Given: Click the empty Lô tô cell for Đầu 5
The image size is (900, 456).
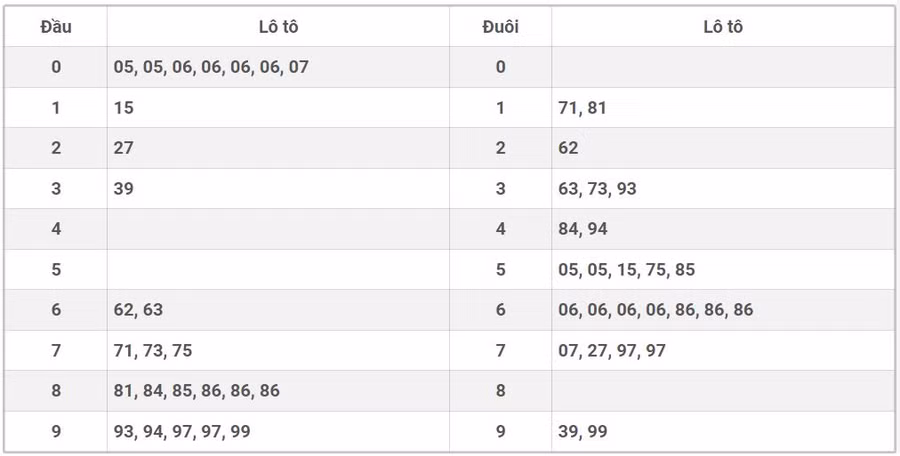Looking at the screenshot, I should (278, 270).
